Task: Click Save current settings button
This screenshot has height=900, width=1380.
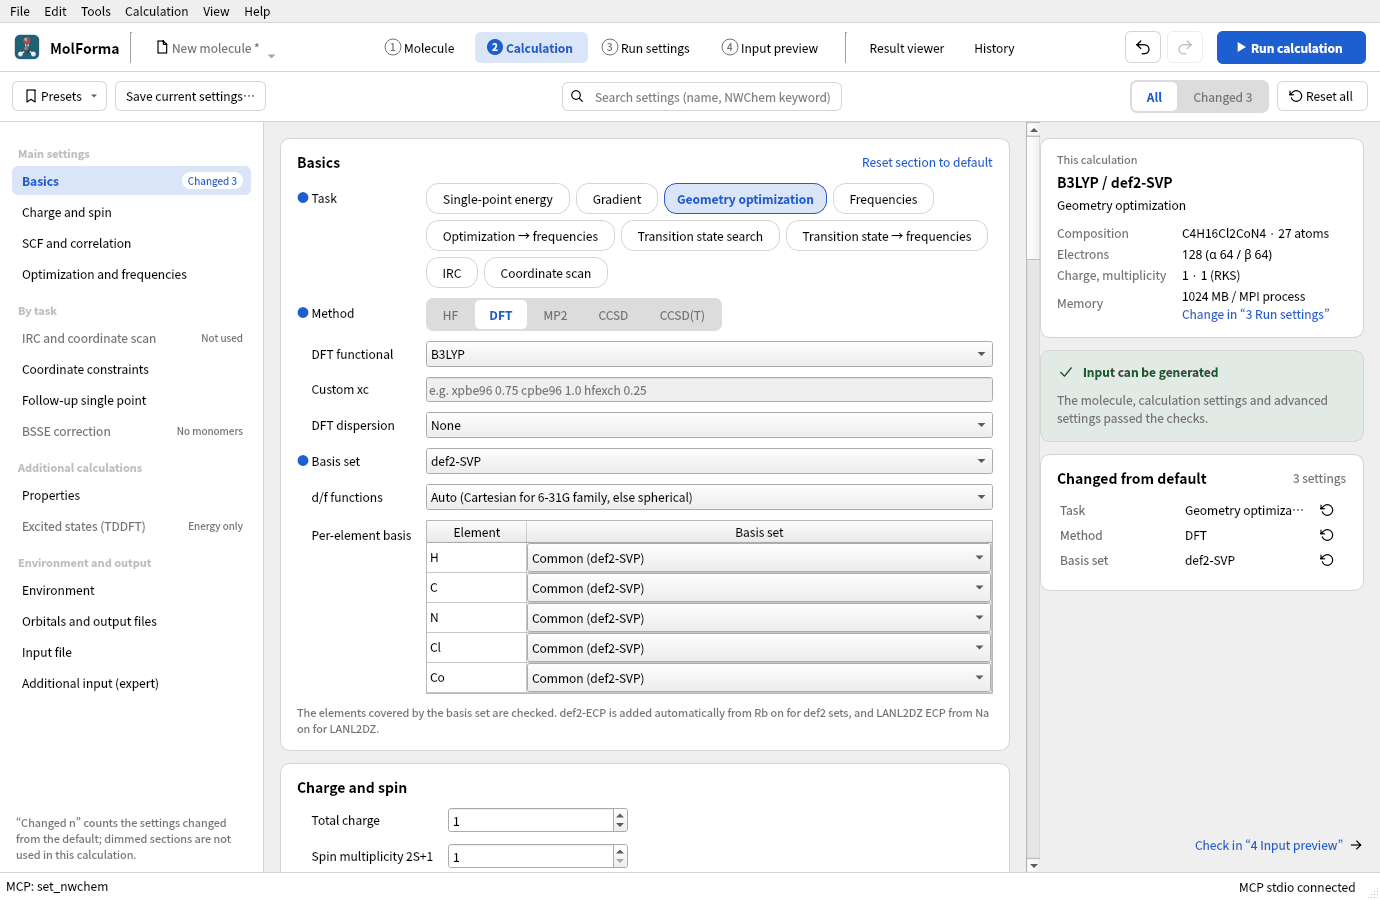Action: pyautogui.click(x=190, y=96)
